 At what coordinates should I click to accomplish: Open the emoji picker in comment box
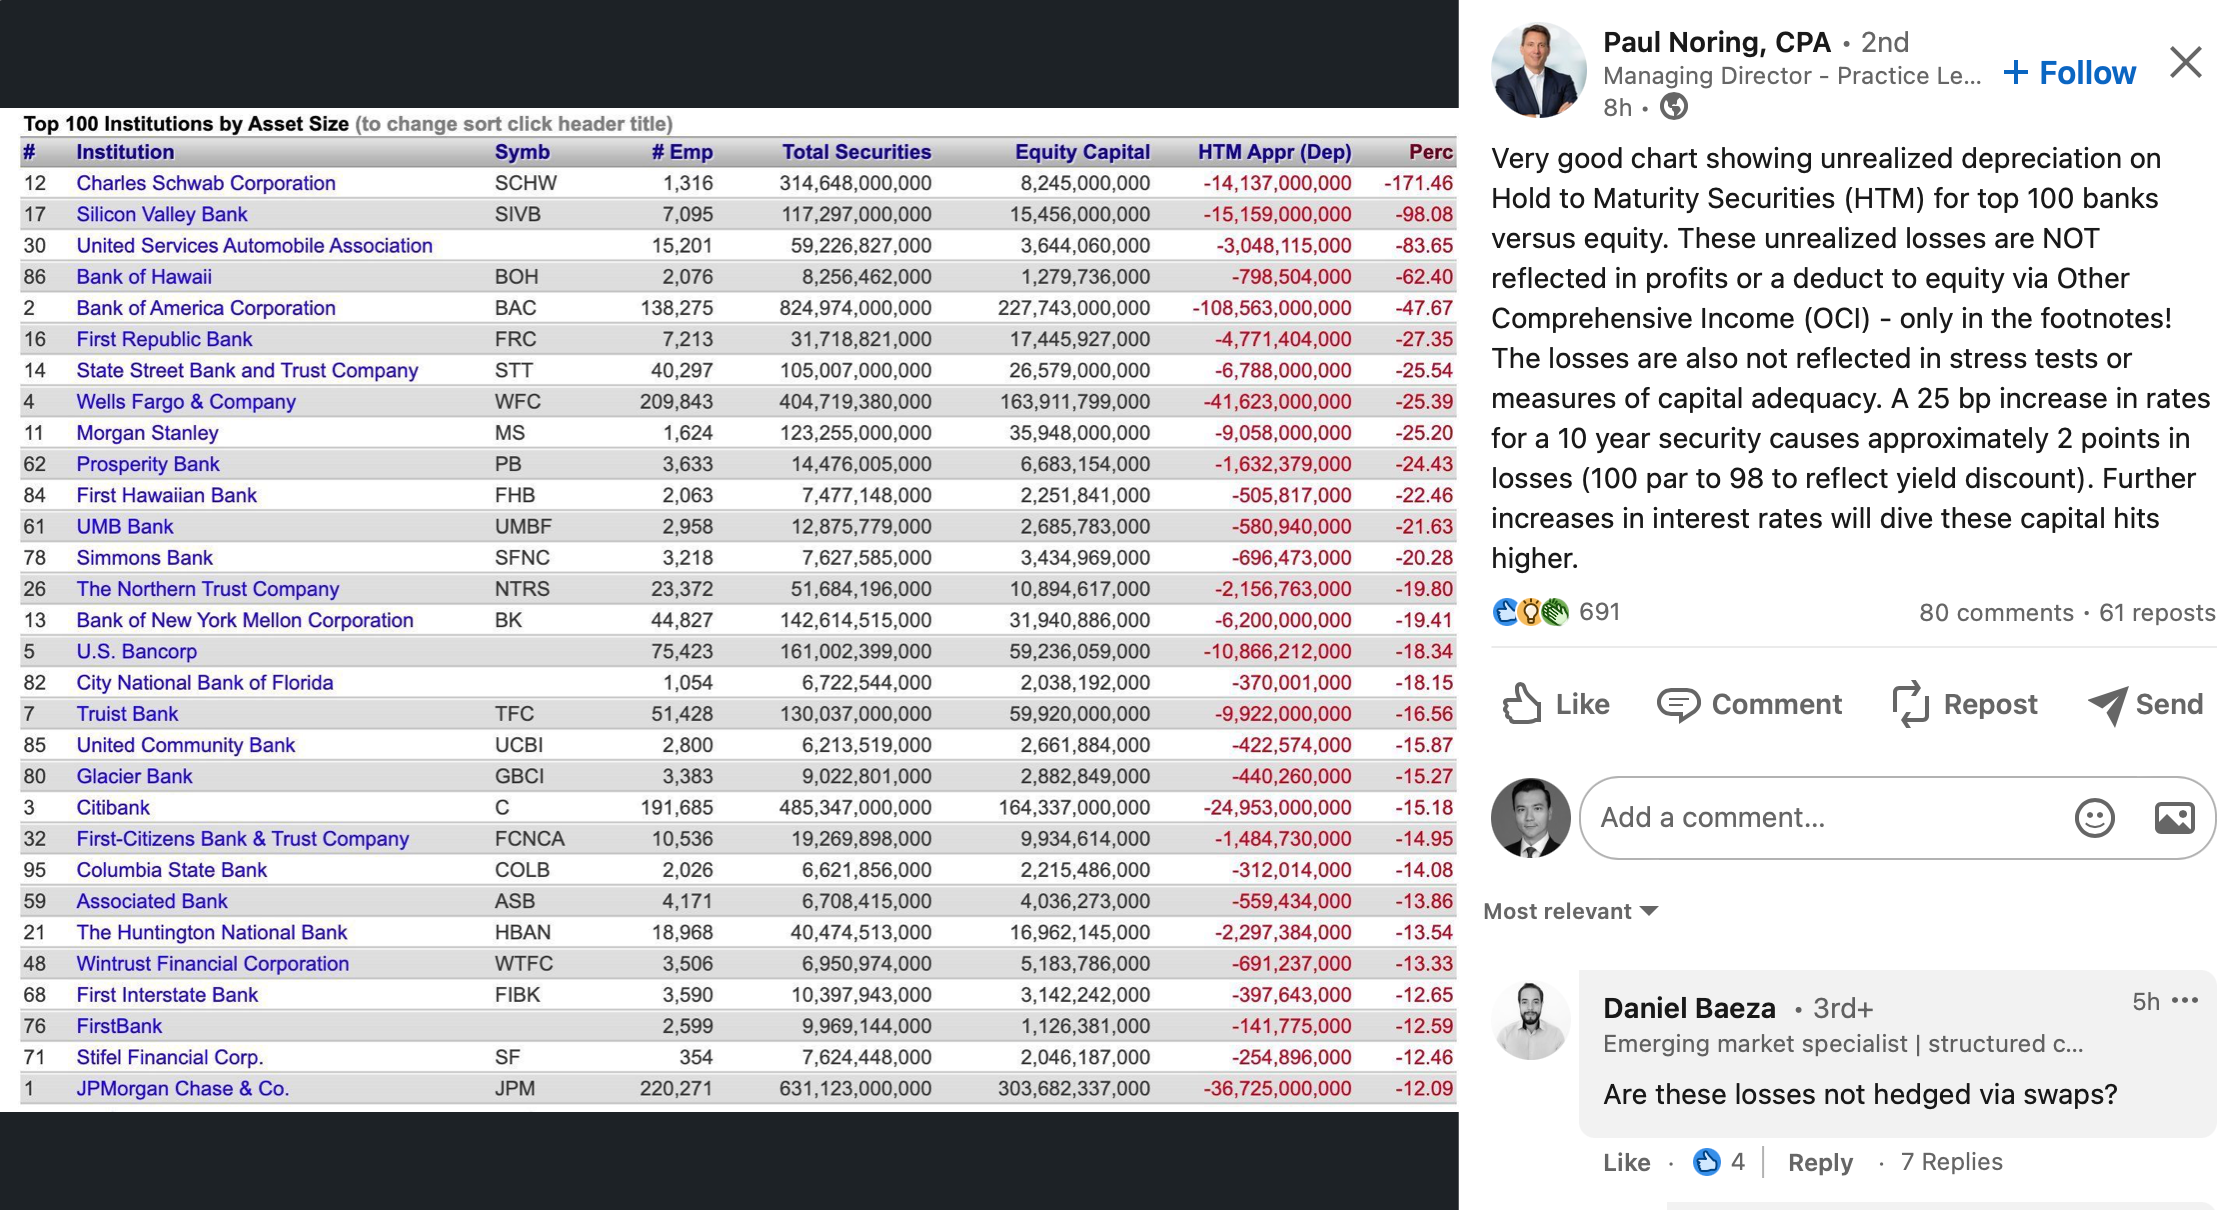pyautogui.click(x=2094, y=818)
